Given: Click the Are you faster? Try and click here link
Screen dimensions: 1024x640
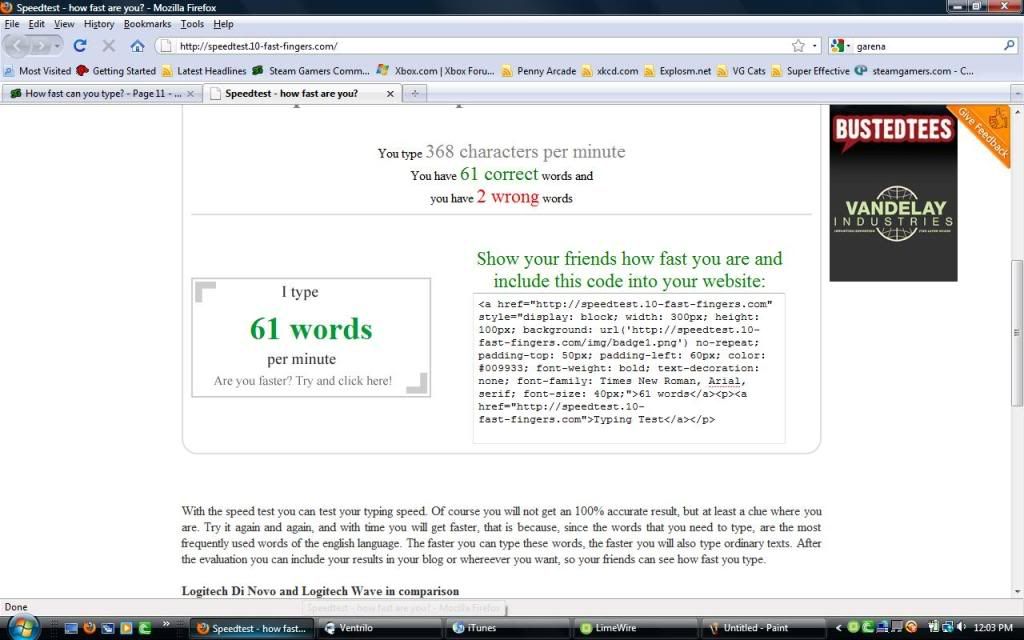Looking at the screenshot, I should coord(302,381).
